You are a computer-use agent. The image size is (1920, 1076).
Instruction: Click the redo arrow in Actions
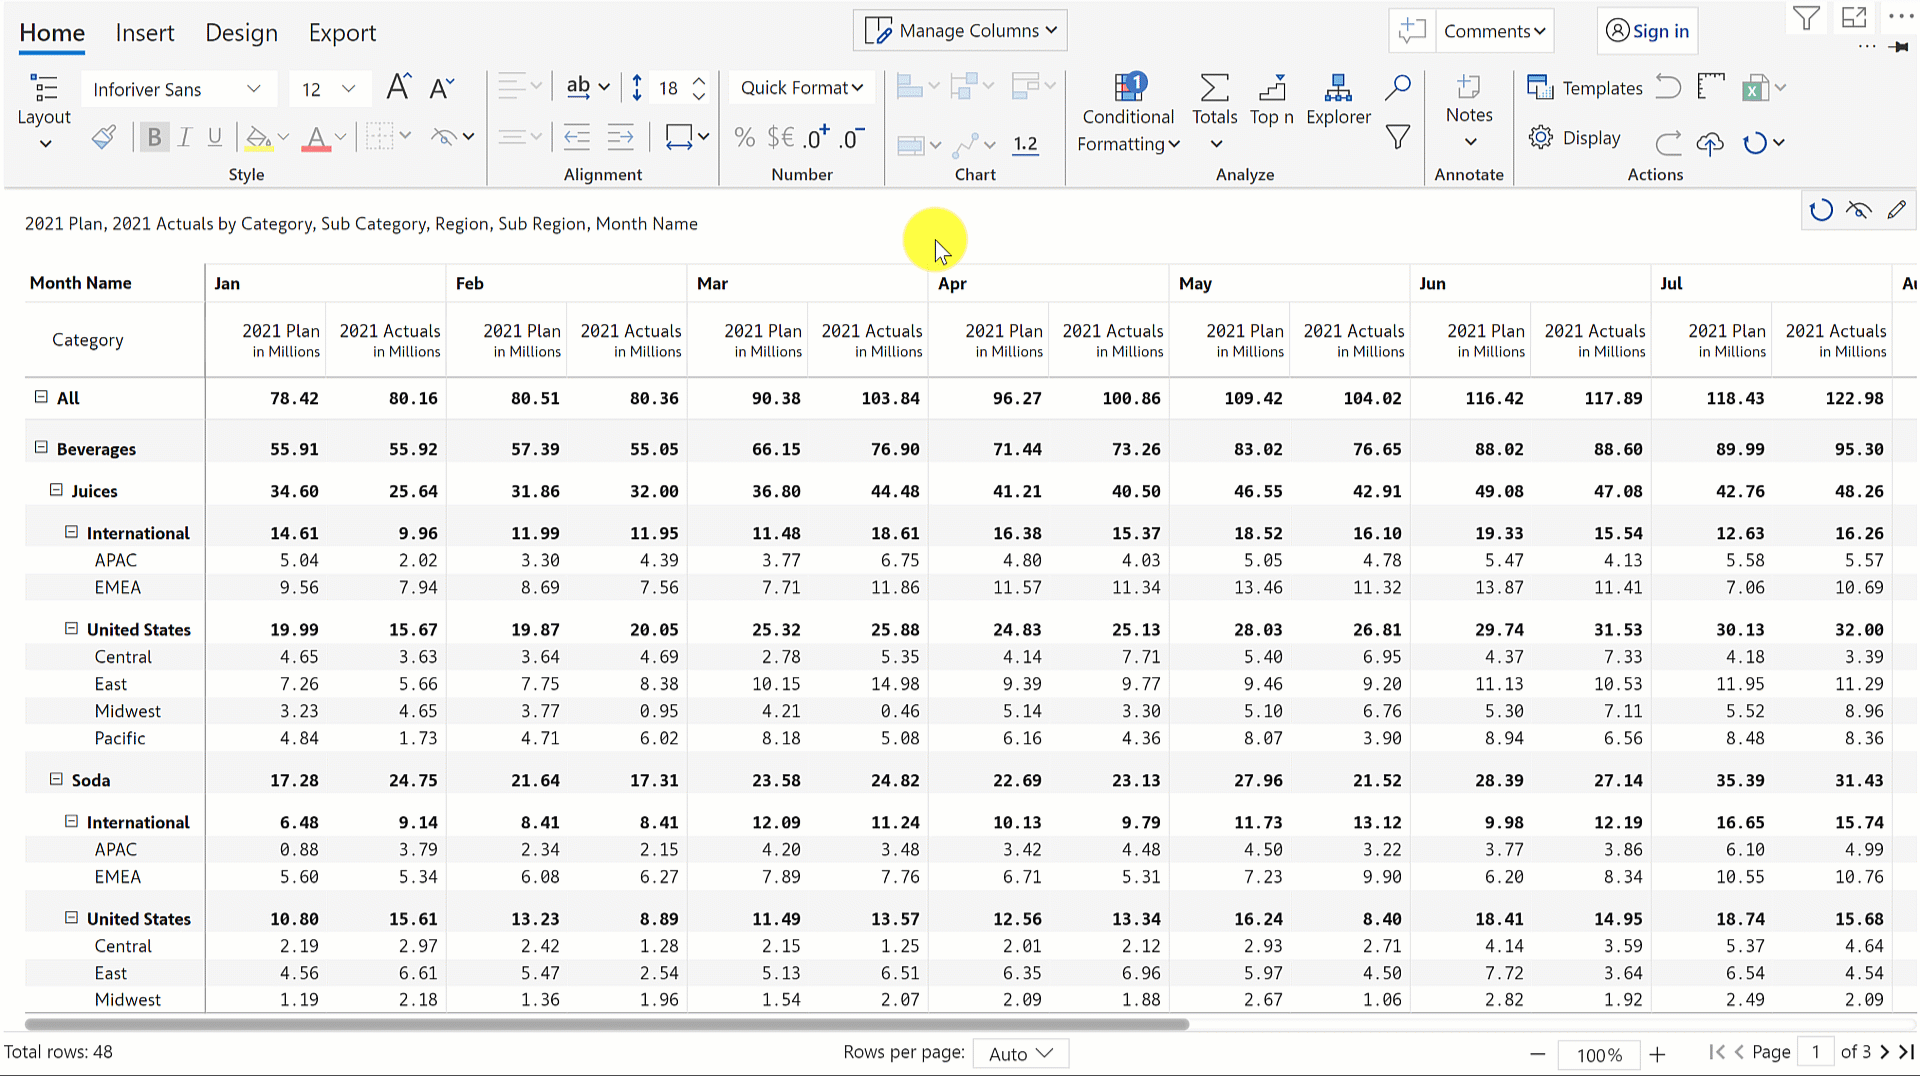click(x=1668, y=143)
